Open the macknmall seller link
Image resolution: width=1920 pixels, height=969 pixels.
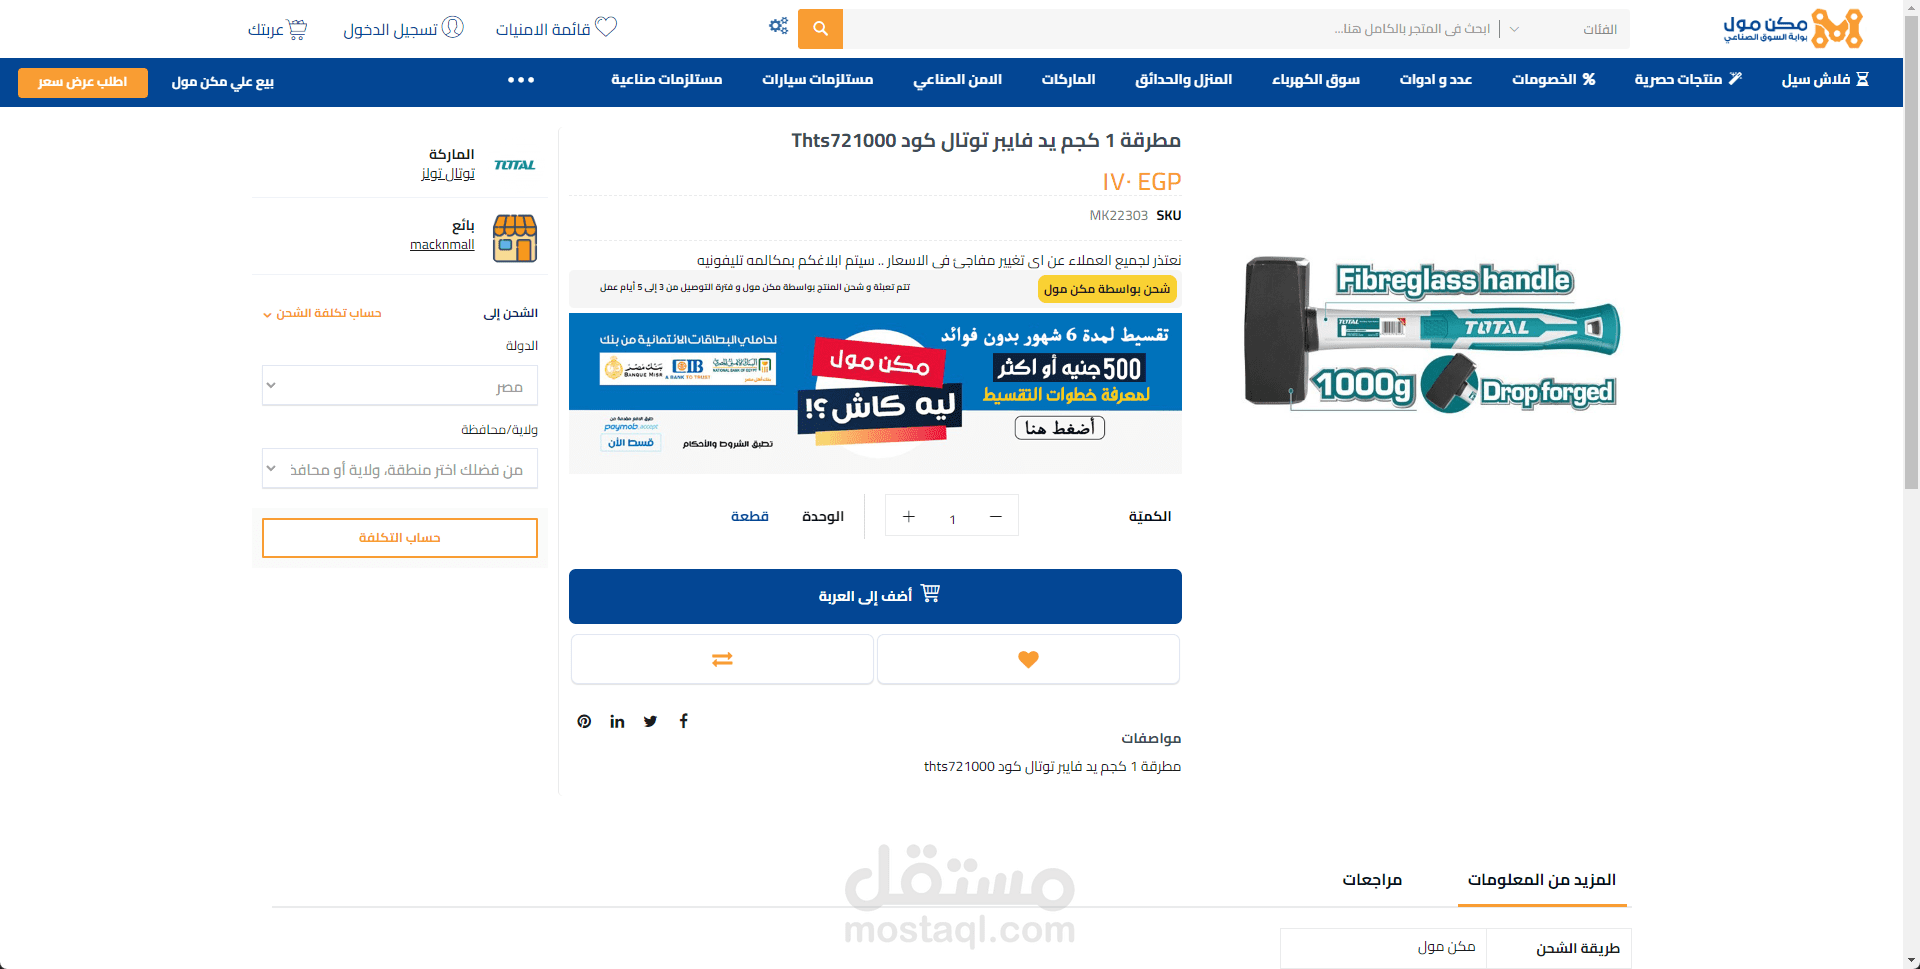tap(442, 244)
